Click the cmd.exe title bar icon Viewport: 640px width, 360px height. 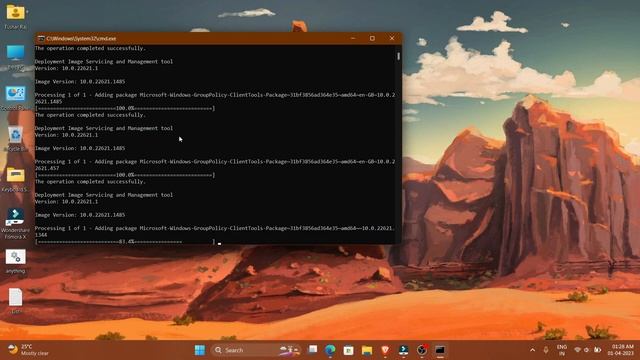point(41,38)
